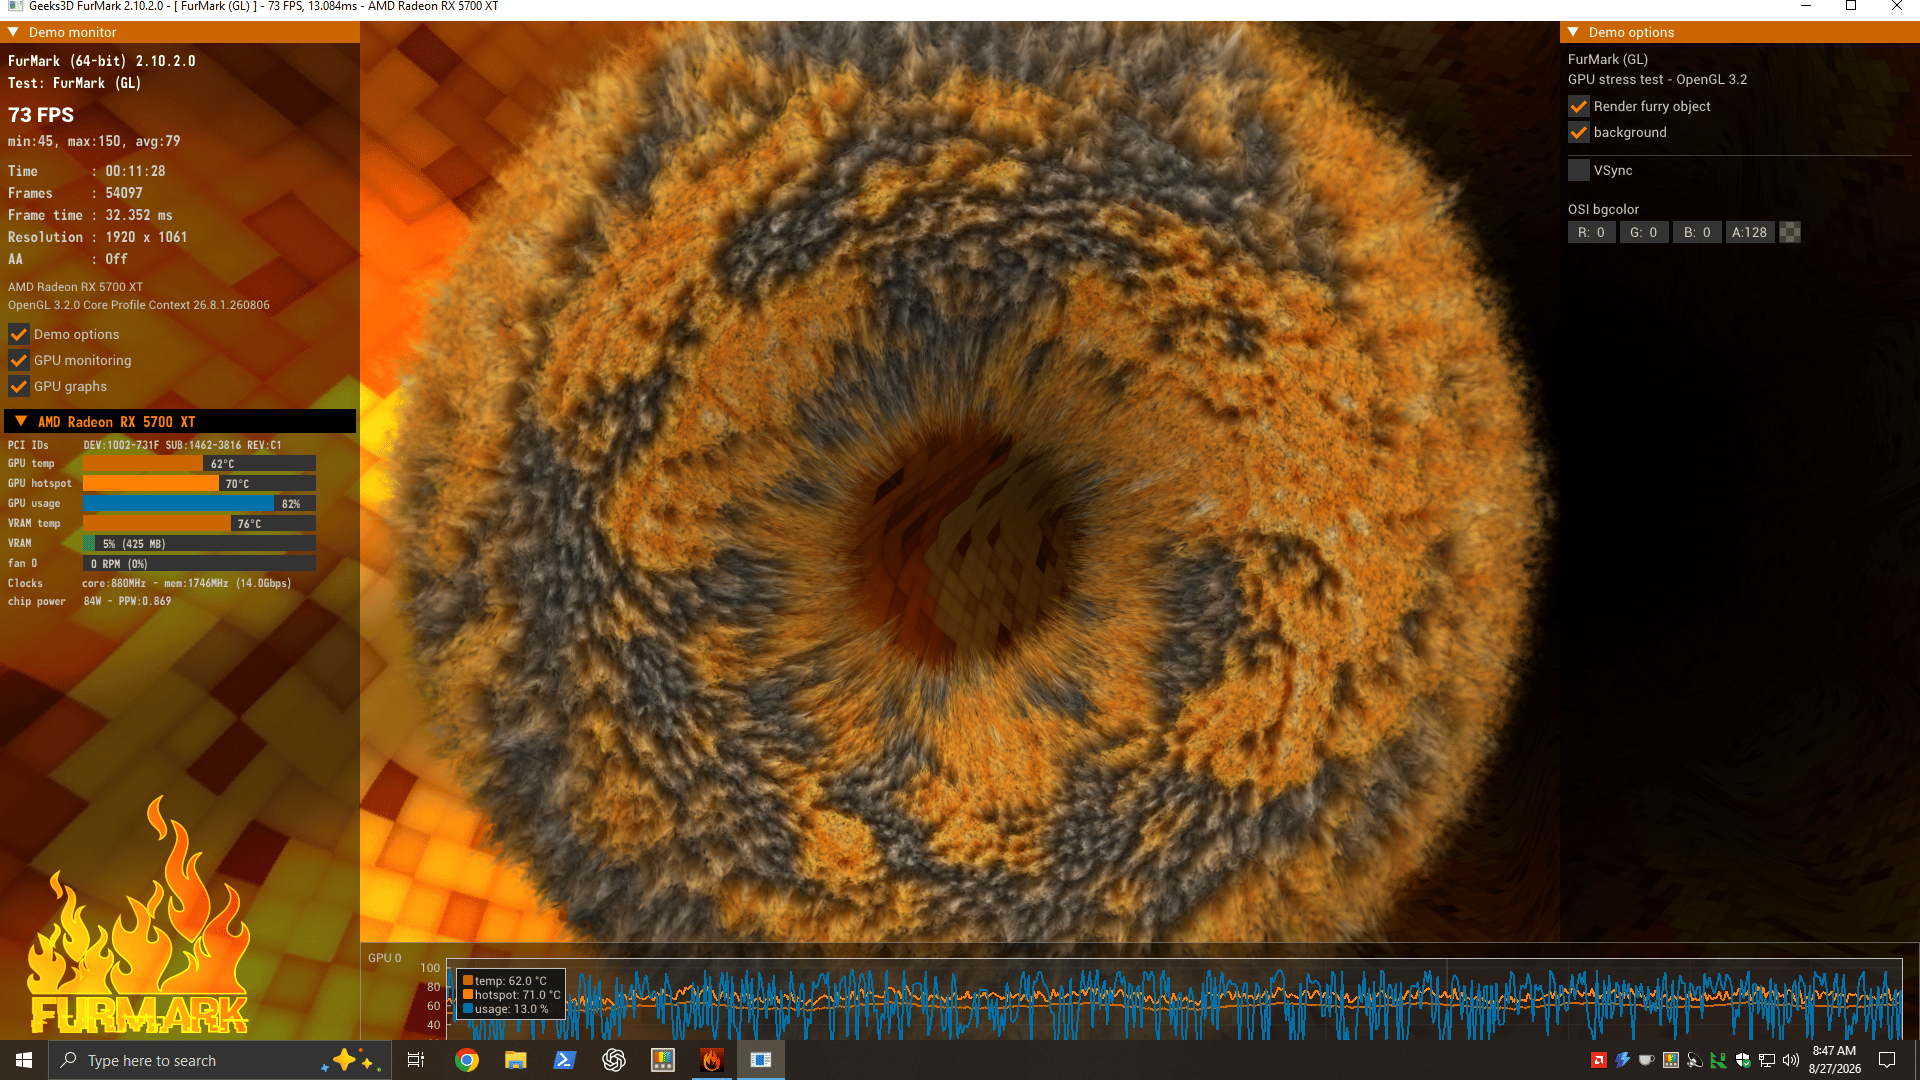This screenshot has width=1920, height=1080.
Task: Enable the VSync checkbox
Action: [1579, 170]
